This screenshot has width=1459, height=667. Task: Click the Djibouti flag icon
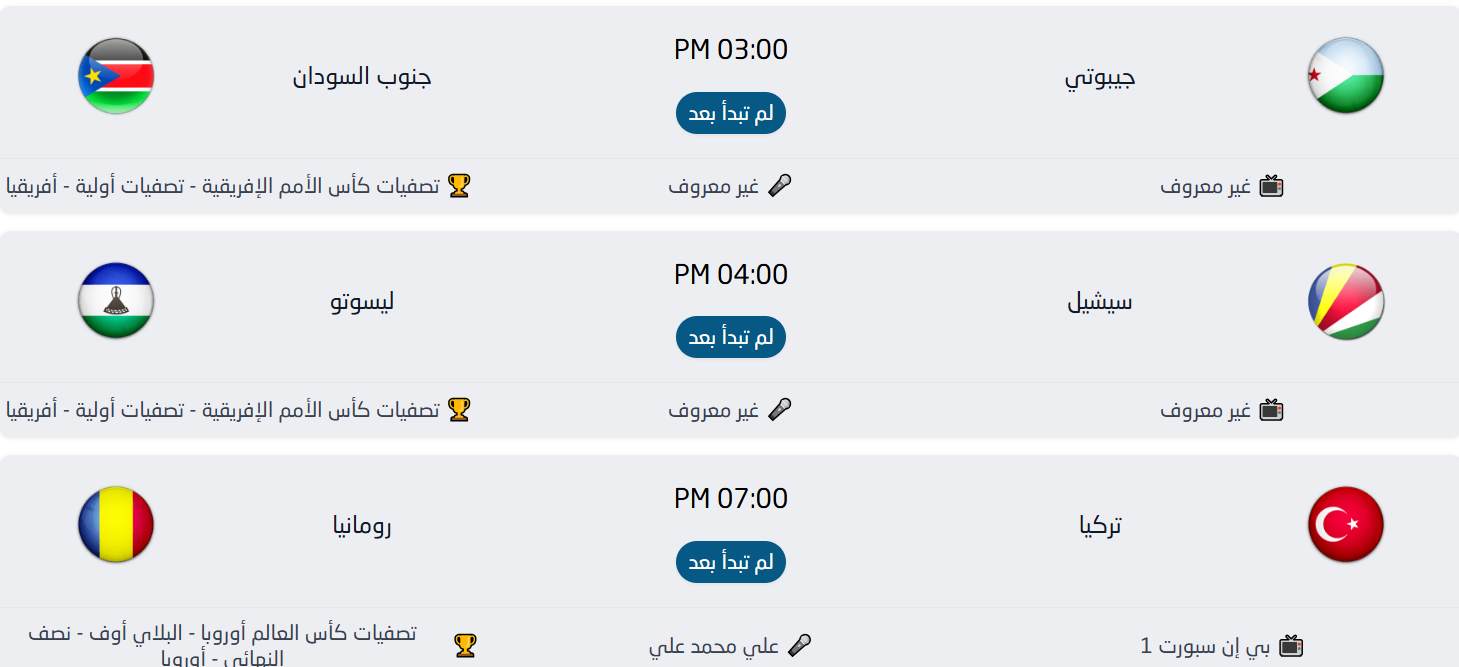1345,76
